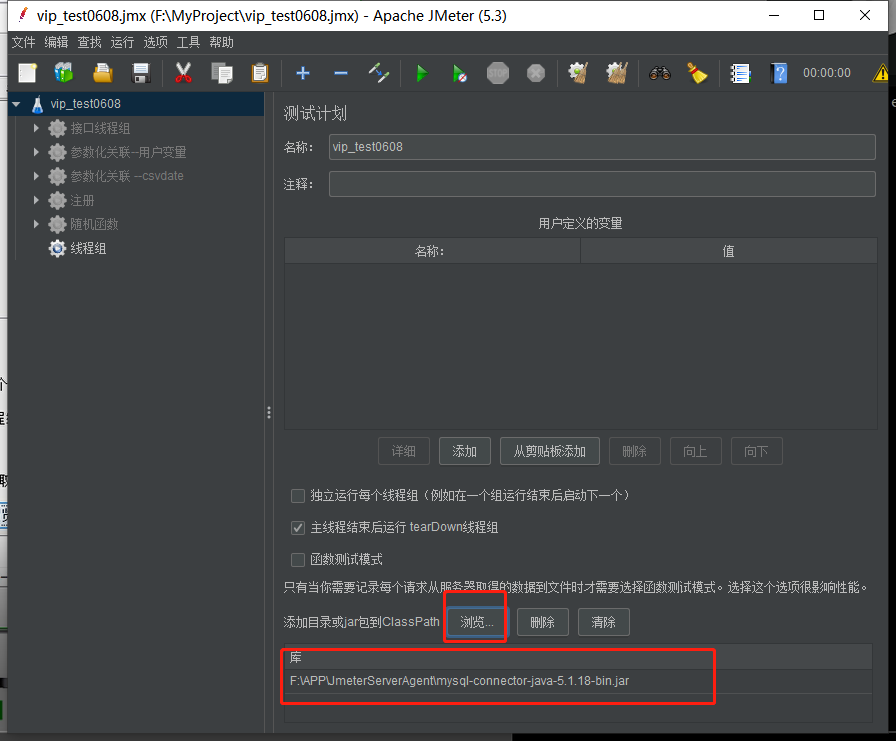Click the Cut scissors icon

click(x=183, y=73)
